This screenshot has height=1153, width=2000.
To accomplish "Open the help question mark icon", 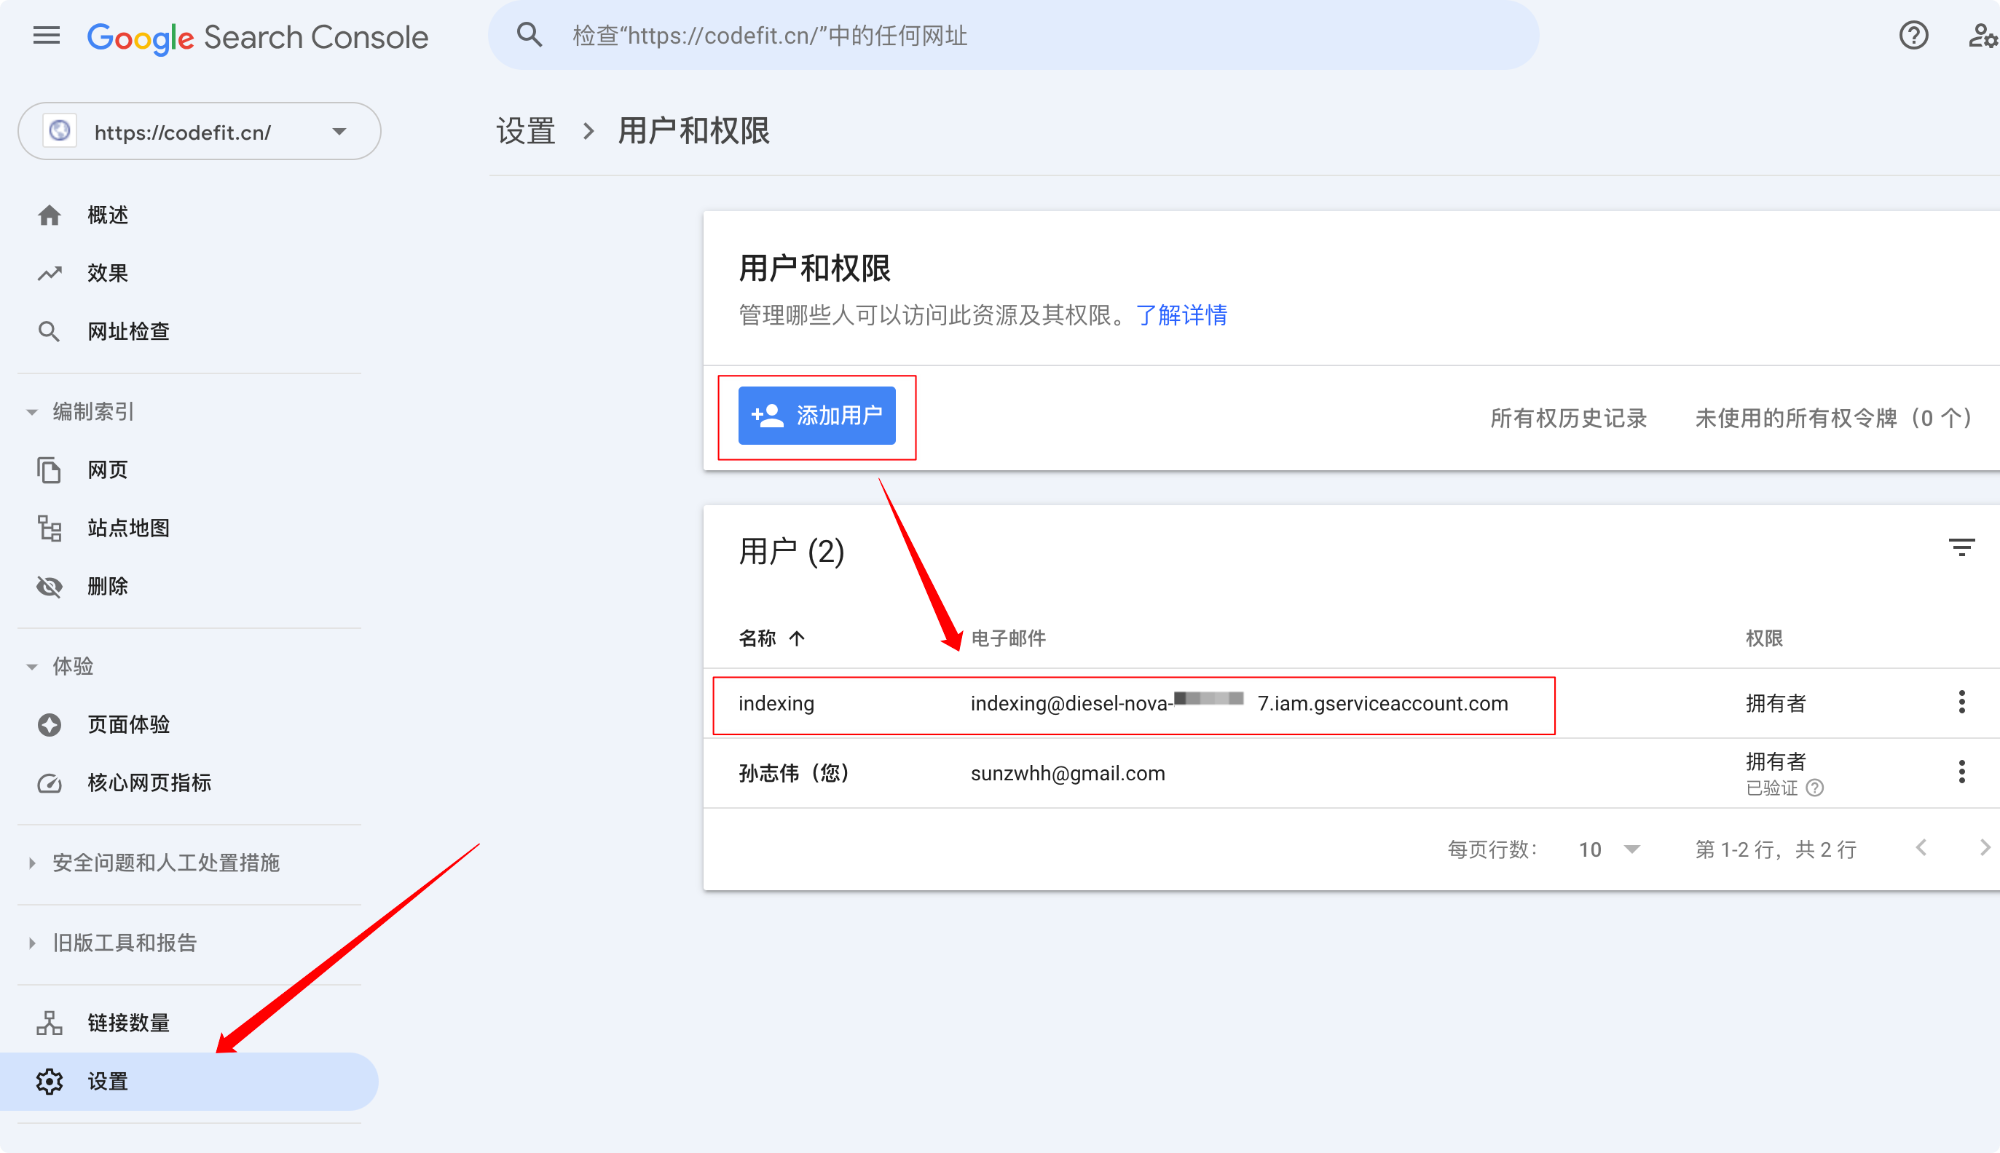I will 1913,36.
